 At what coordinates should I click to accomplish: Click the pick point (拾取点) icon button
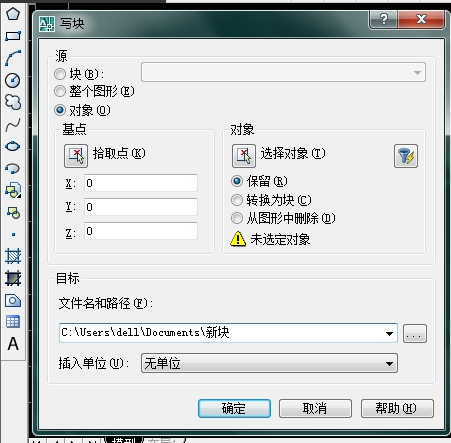76,156
